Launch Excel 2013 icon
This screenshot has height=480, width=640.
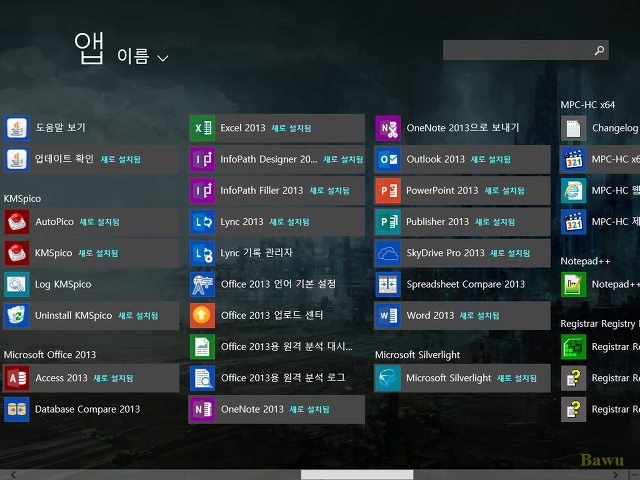(x=202, y=128)
